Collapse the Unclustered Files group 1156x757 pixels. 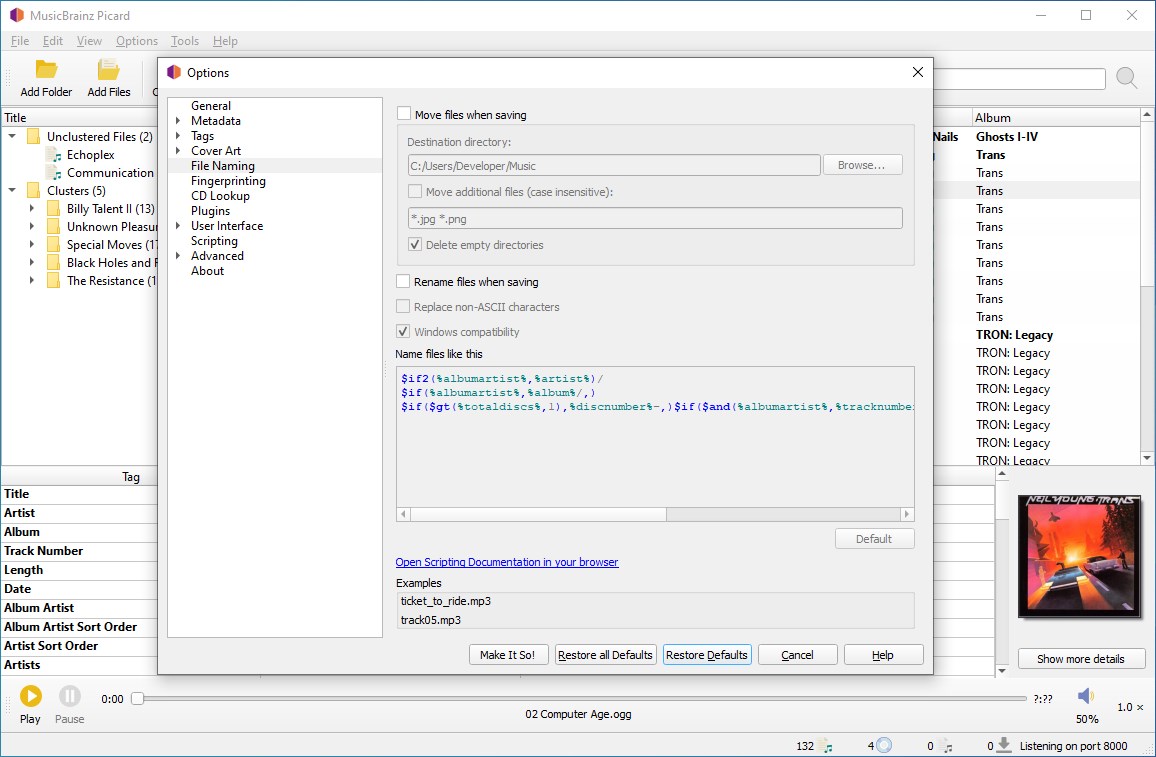click(x=10, y=136)
